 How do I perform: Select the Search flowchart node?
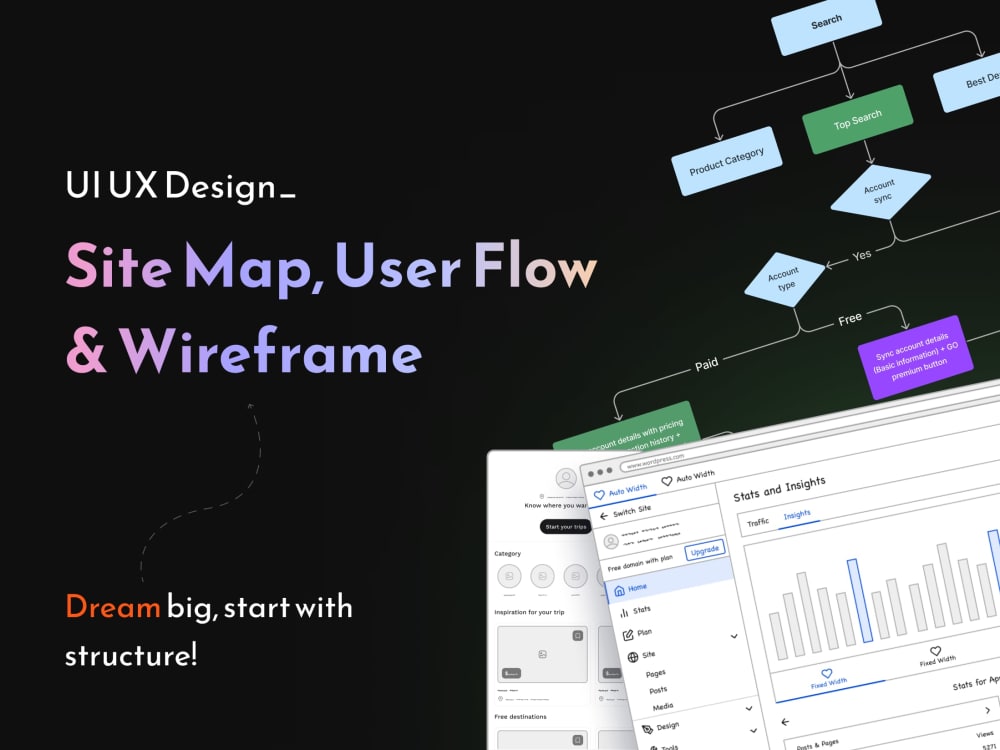tap(827, 23)
